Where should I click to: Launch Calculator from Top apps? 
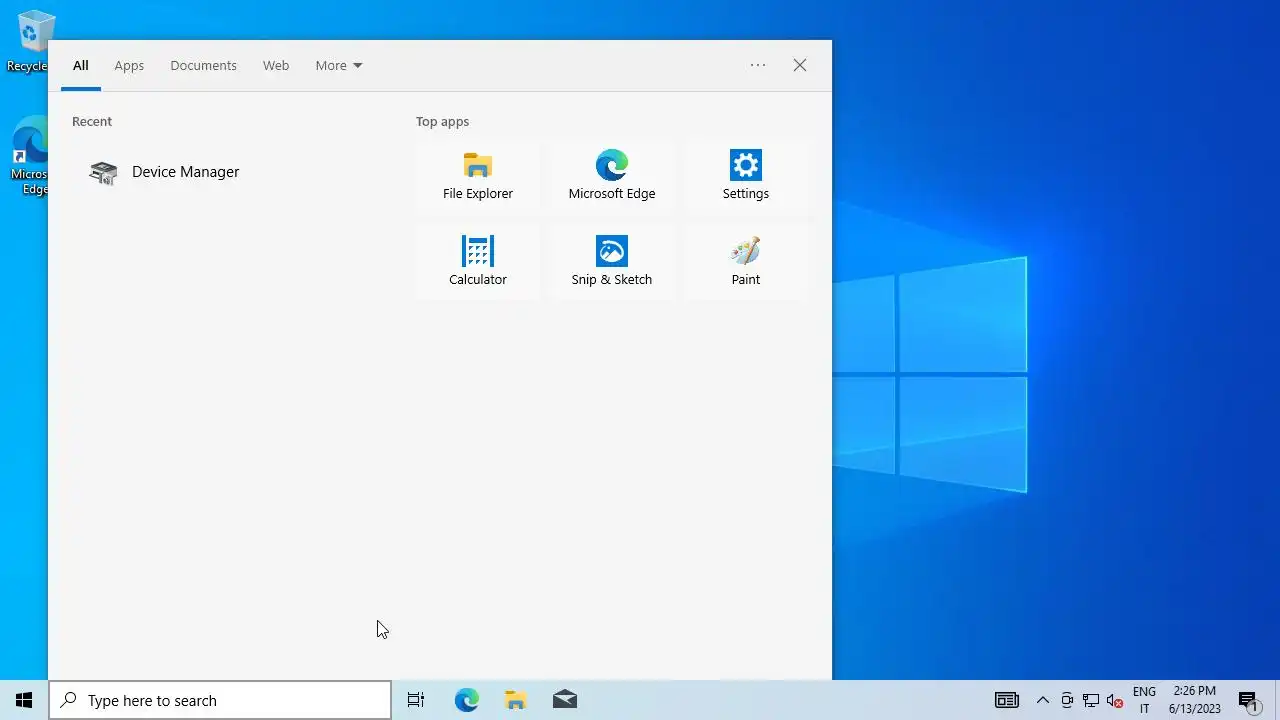478,261
